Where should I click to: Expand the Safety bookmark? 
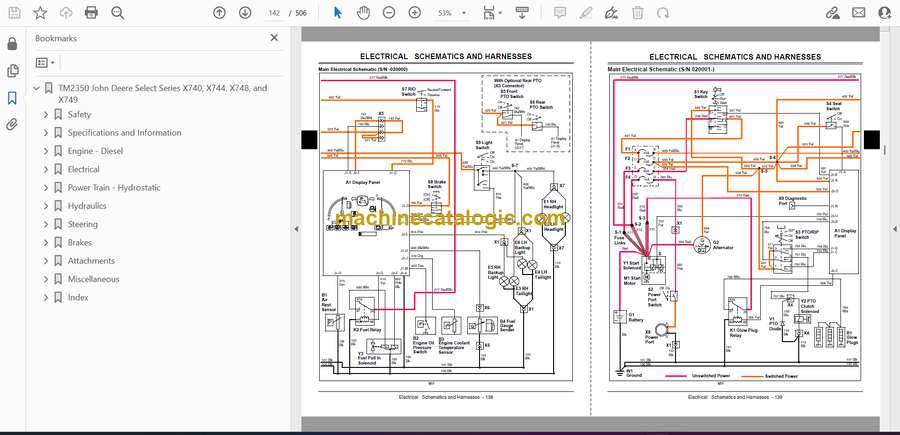coord(46,115)
